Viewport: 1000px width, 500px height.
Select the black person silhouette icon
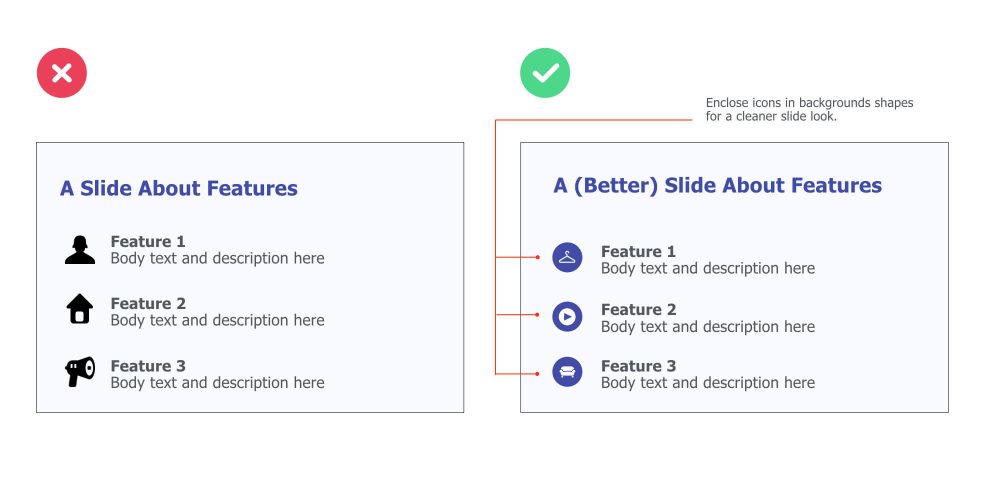80,250
